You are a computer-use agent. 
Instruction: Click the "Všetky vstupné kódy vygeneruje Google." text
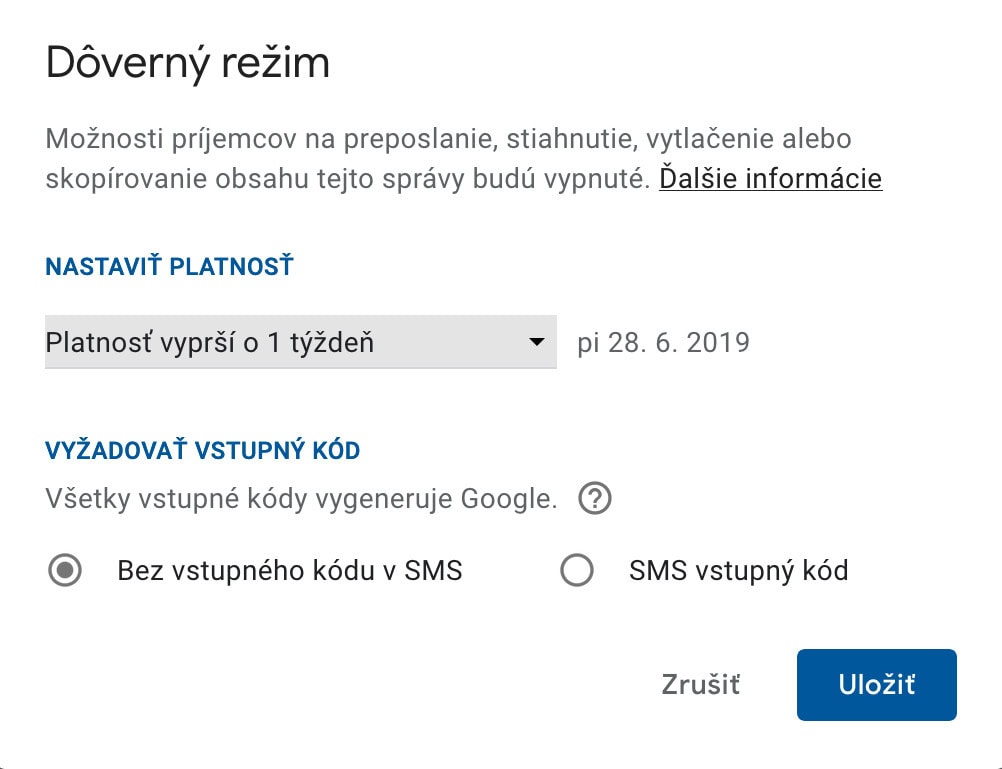(x=300, y=498)
